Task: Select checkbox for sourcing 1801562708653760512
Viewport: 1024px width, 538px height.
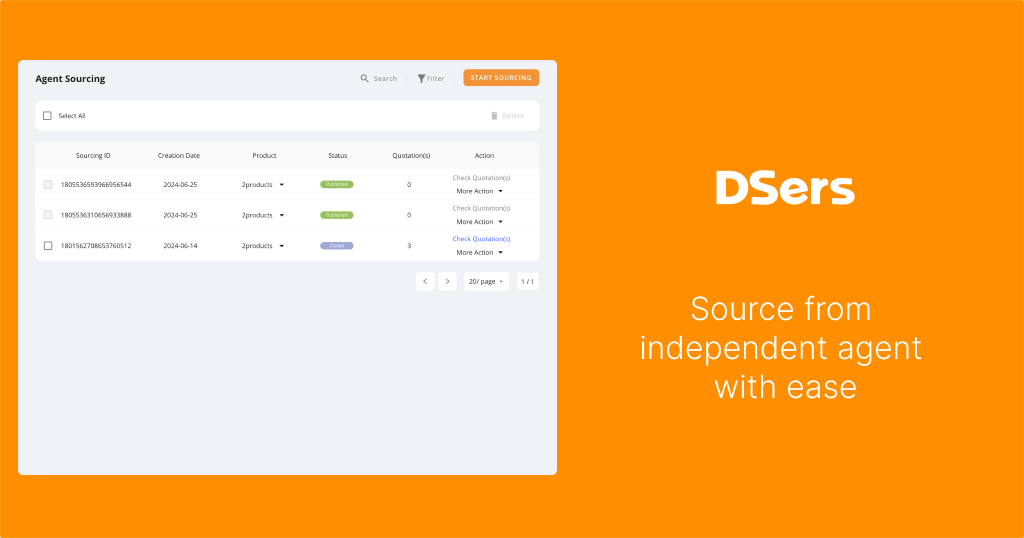Action: click(48, 245)
